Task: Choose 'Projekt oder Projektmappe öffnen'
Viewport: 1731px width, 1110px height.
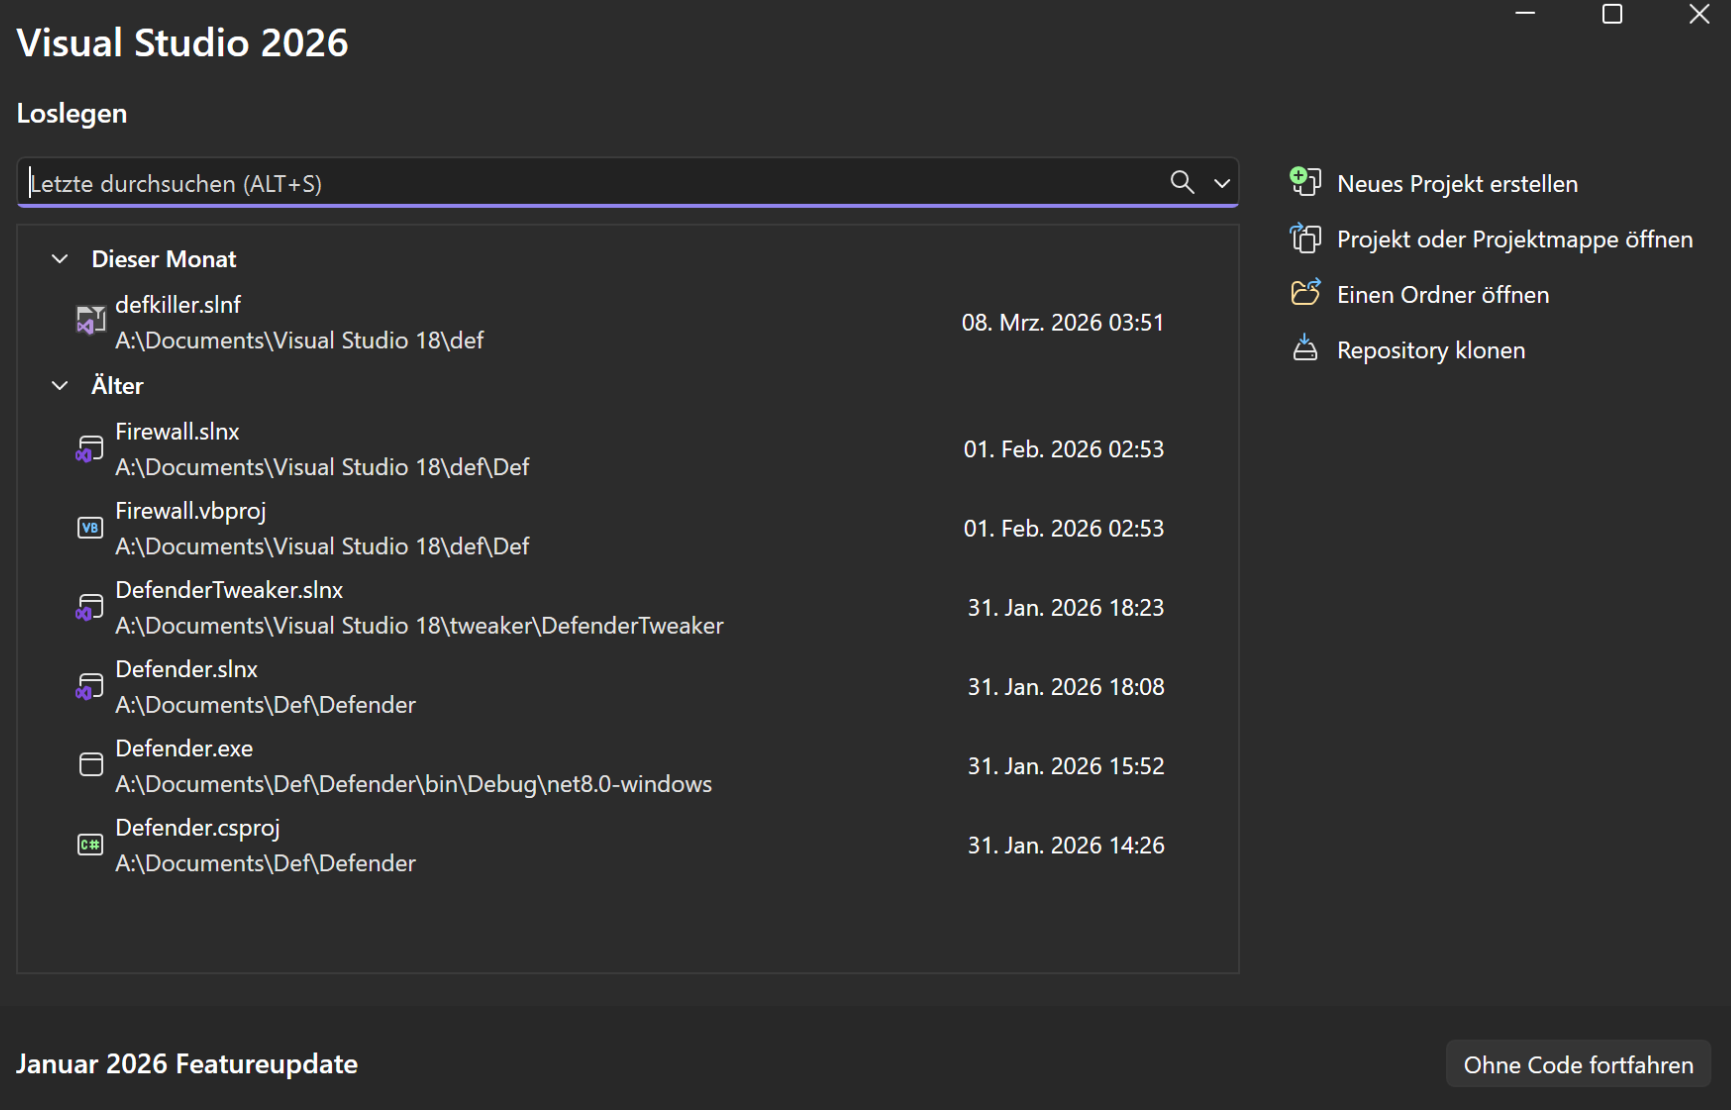Action: coord(1514,240)
